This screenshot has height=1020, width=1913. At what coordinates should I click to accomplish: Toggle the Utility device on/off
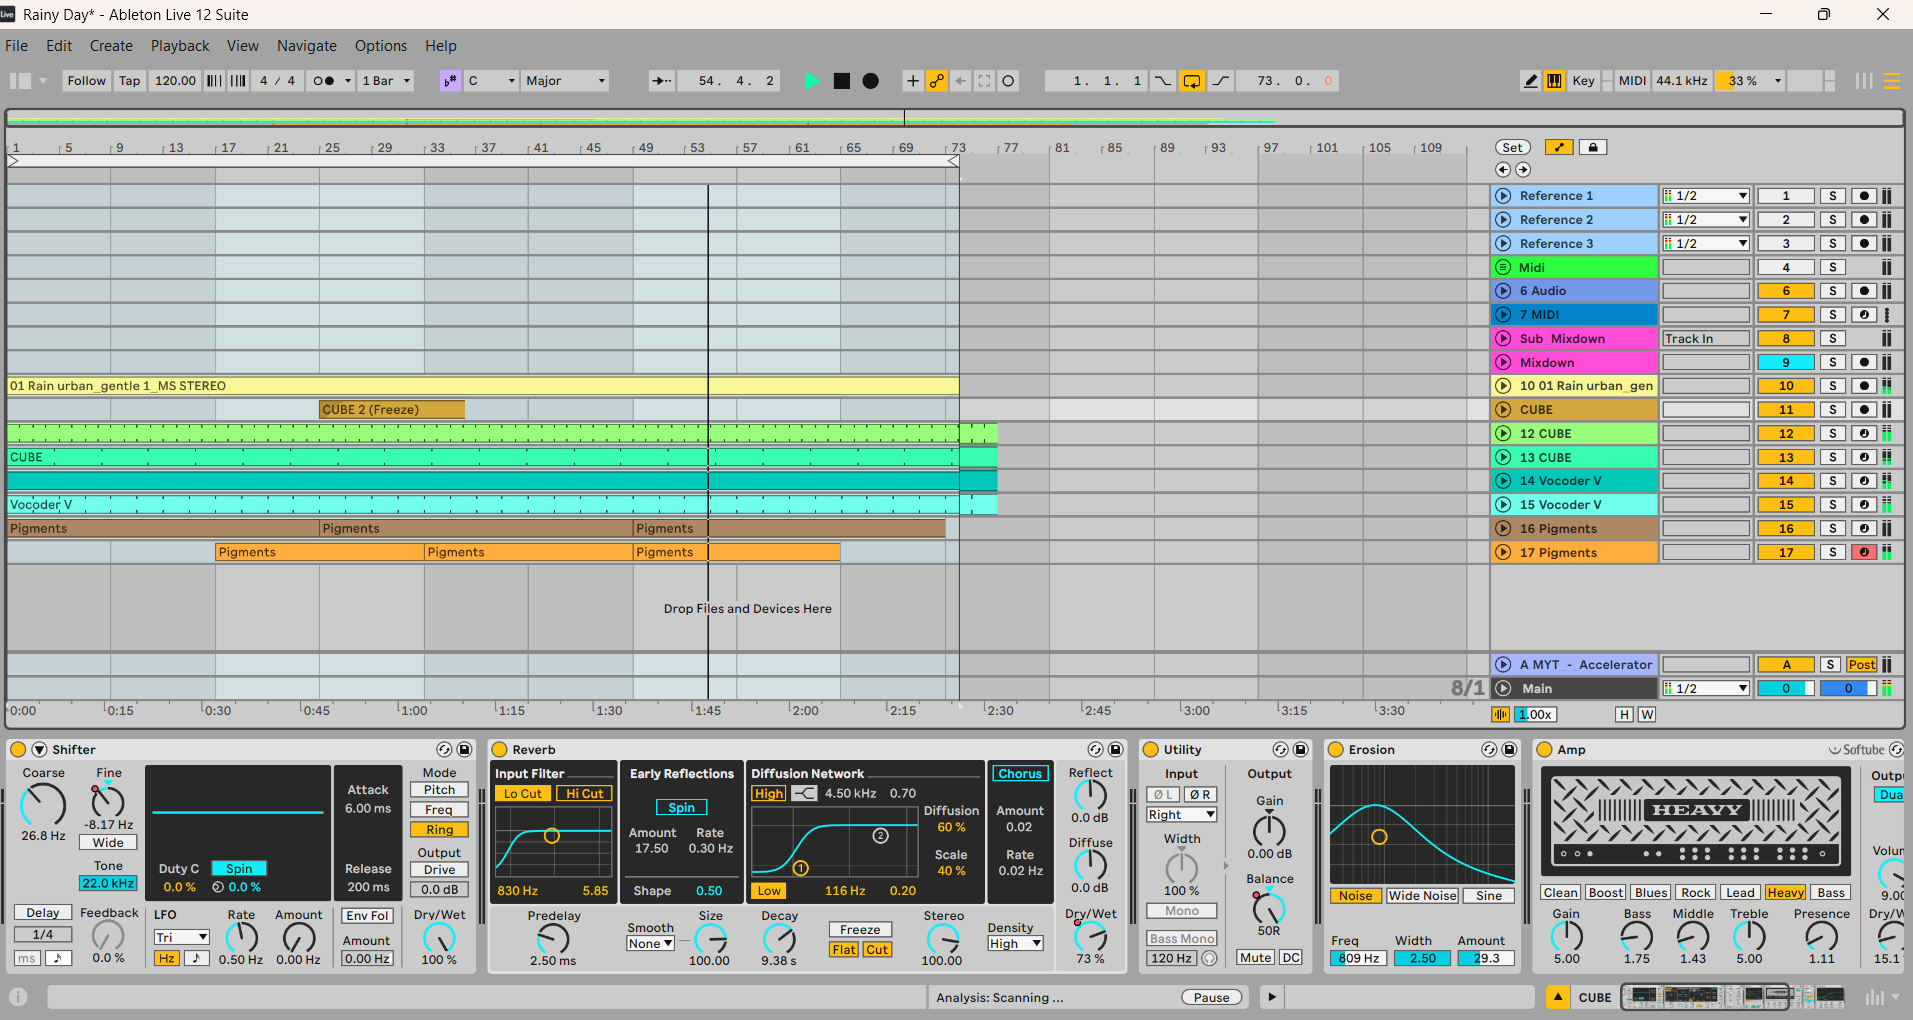[x=1150, y=749]
